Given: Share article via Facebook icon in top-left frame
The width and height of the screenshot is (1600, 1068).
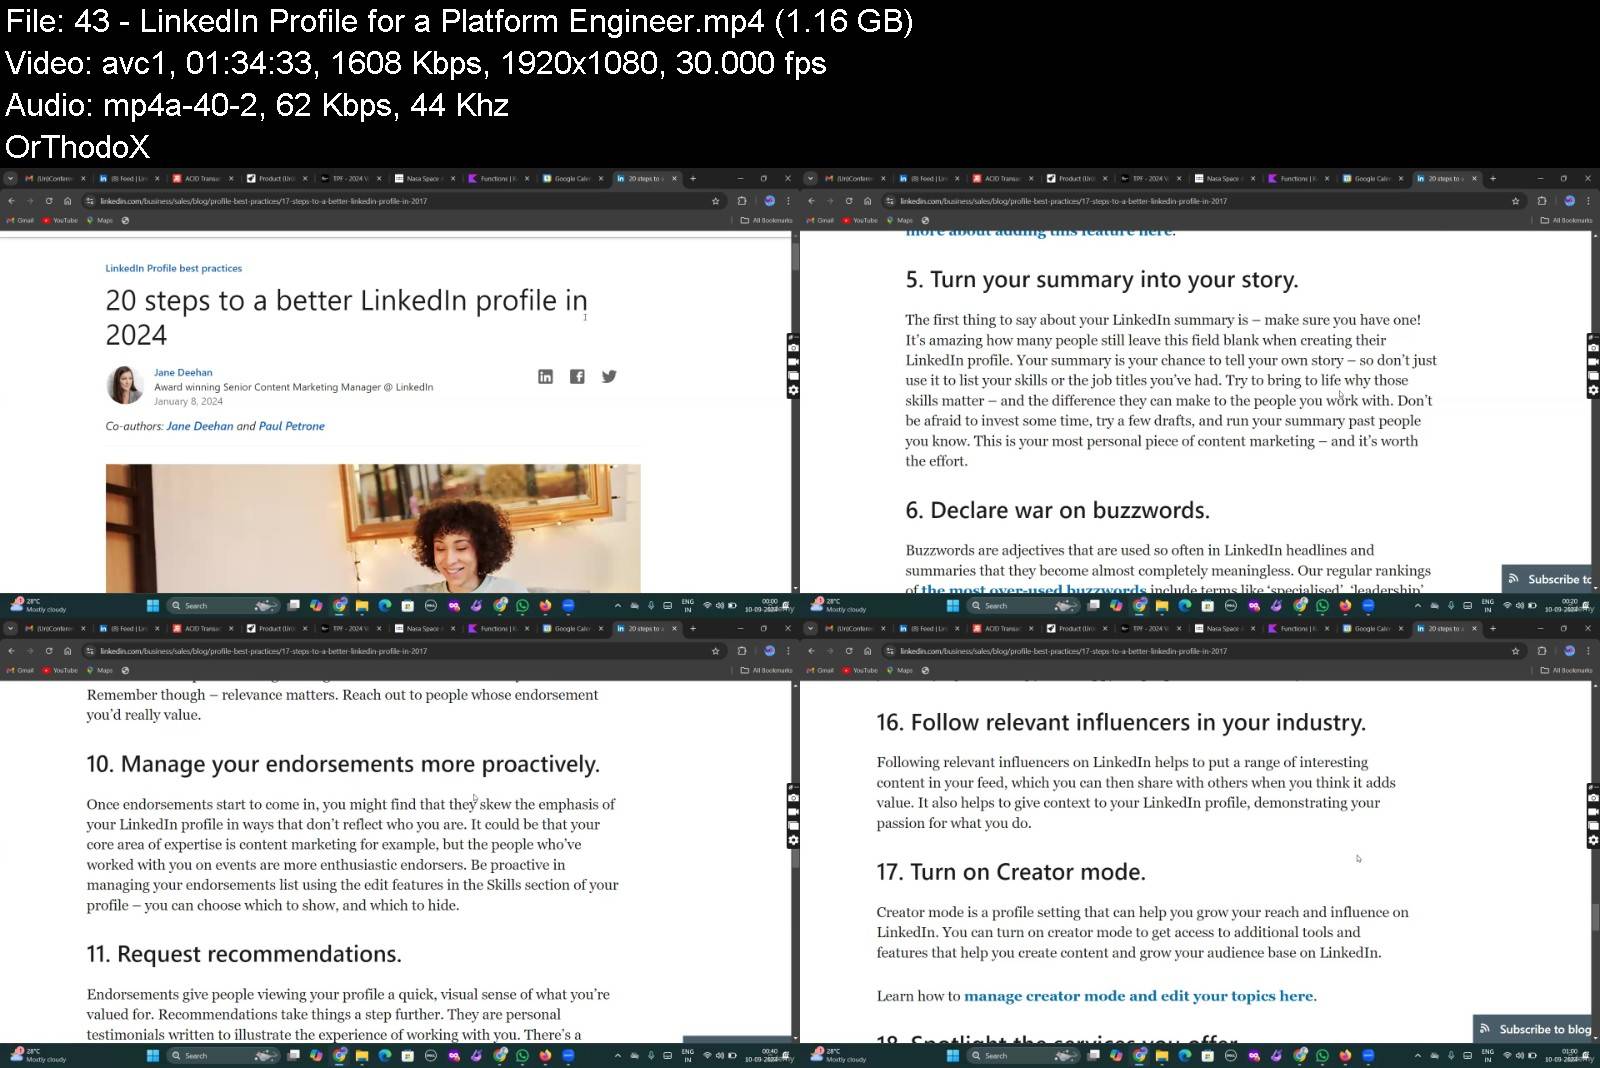Looking at the screenshot, I should click(577, 376).
